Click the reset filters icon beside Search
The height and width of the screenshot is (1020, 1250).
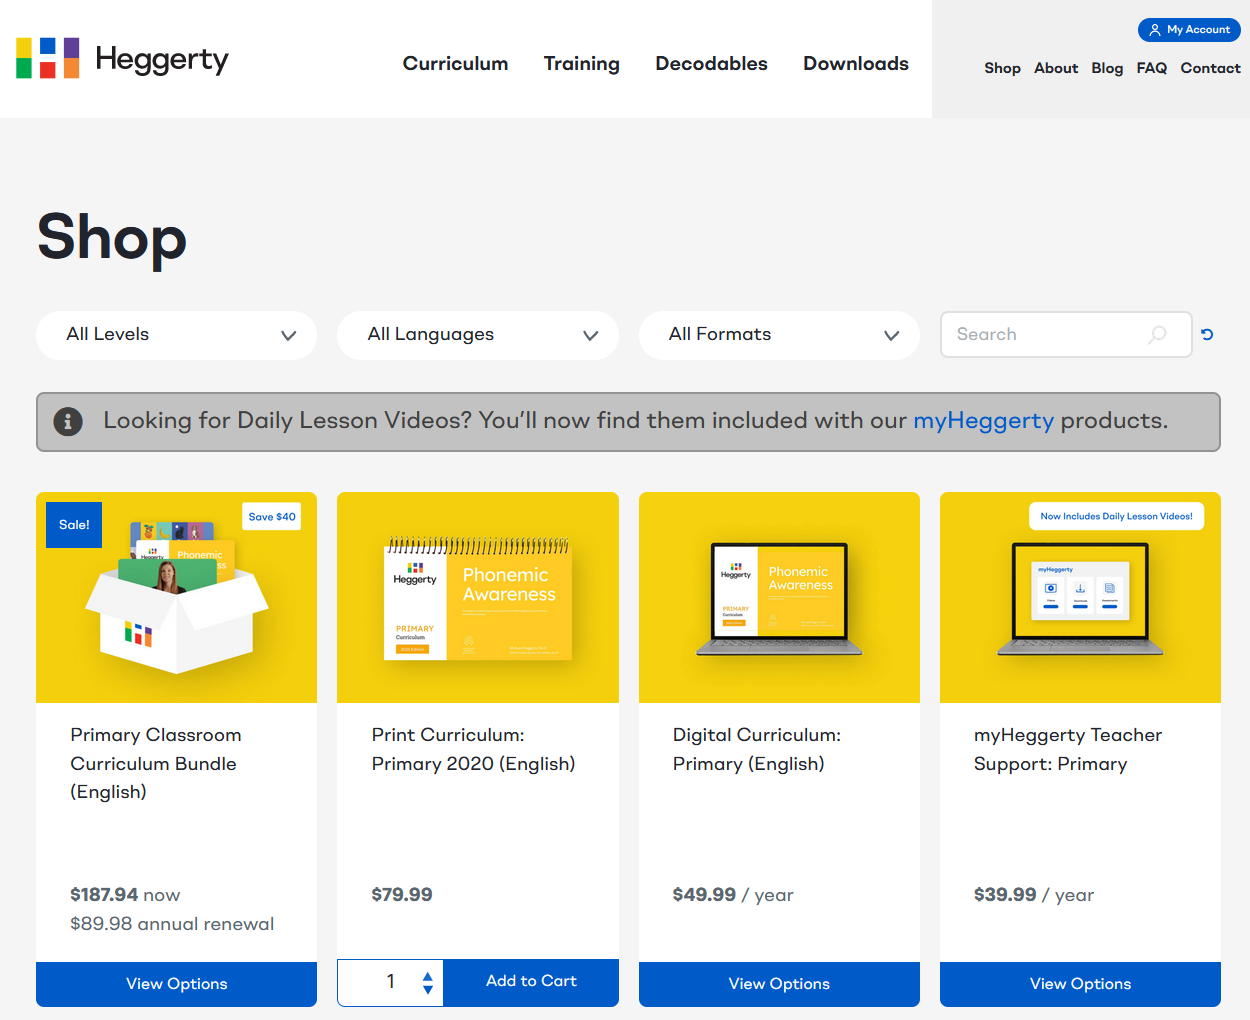pos(1207,334)
